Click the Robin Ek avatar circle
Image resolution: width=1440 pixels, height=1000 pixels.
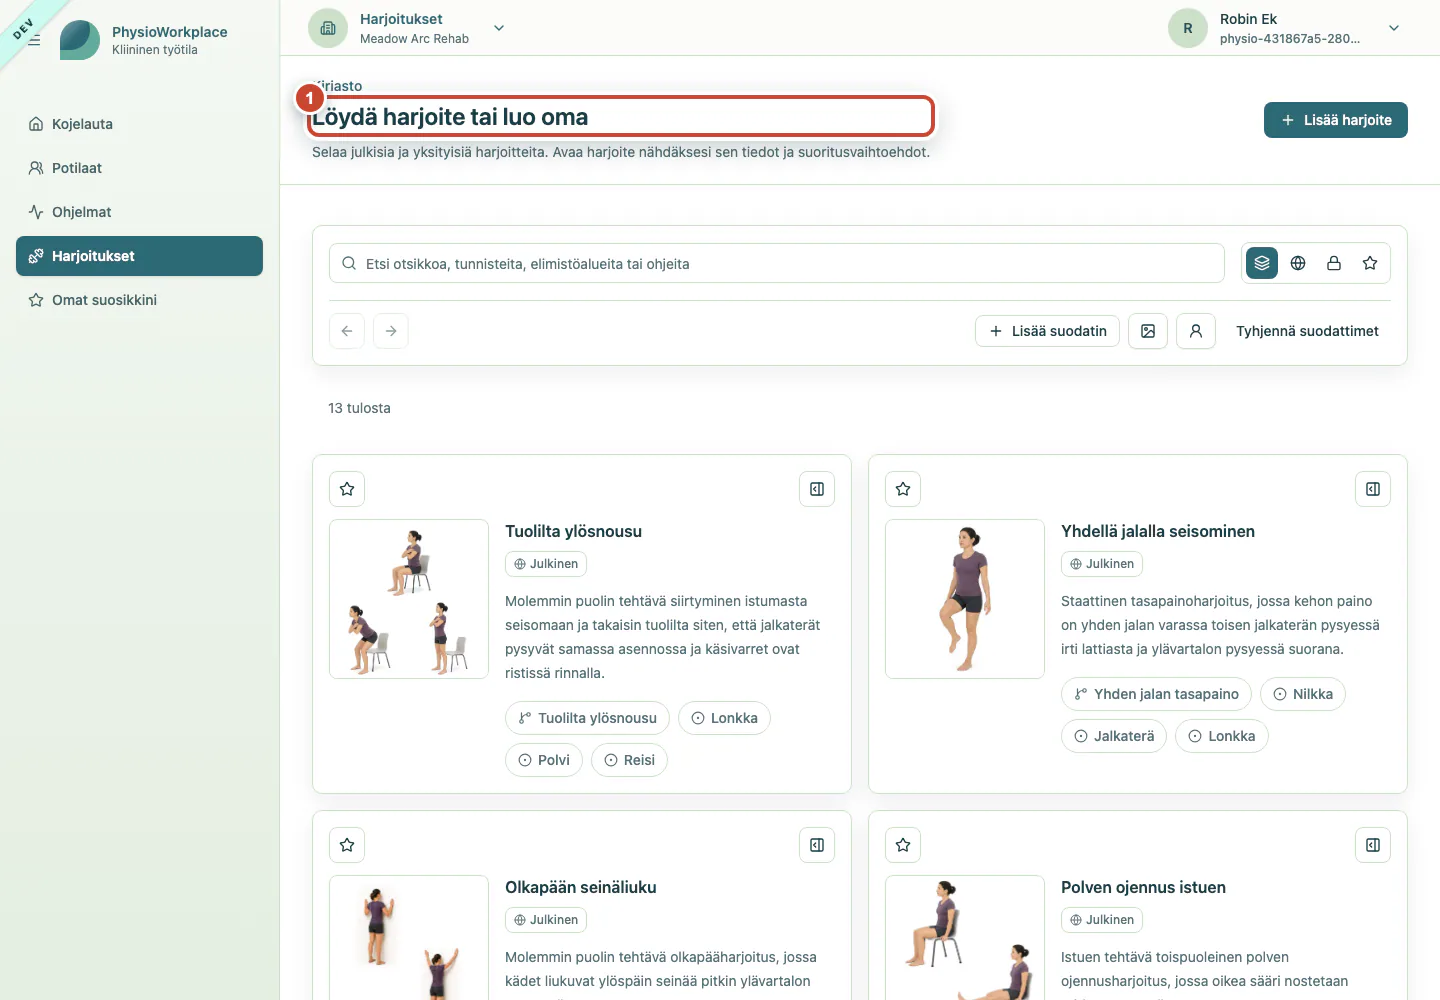(1188, 28)
